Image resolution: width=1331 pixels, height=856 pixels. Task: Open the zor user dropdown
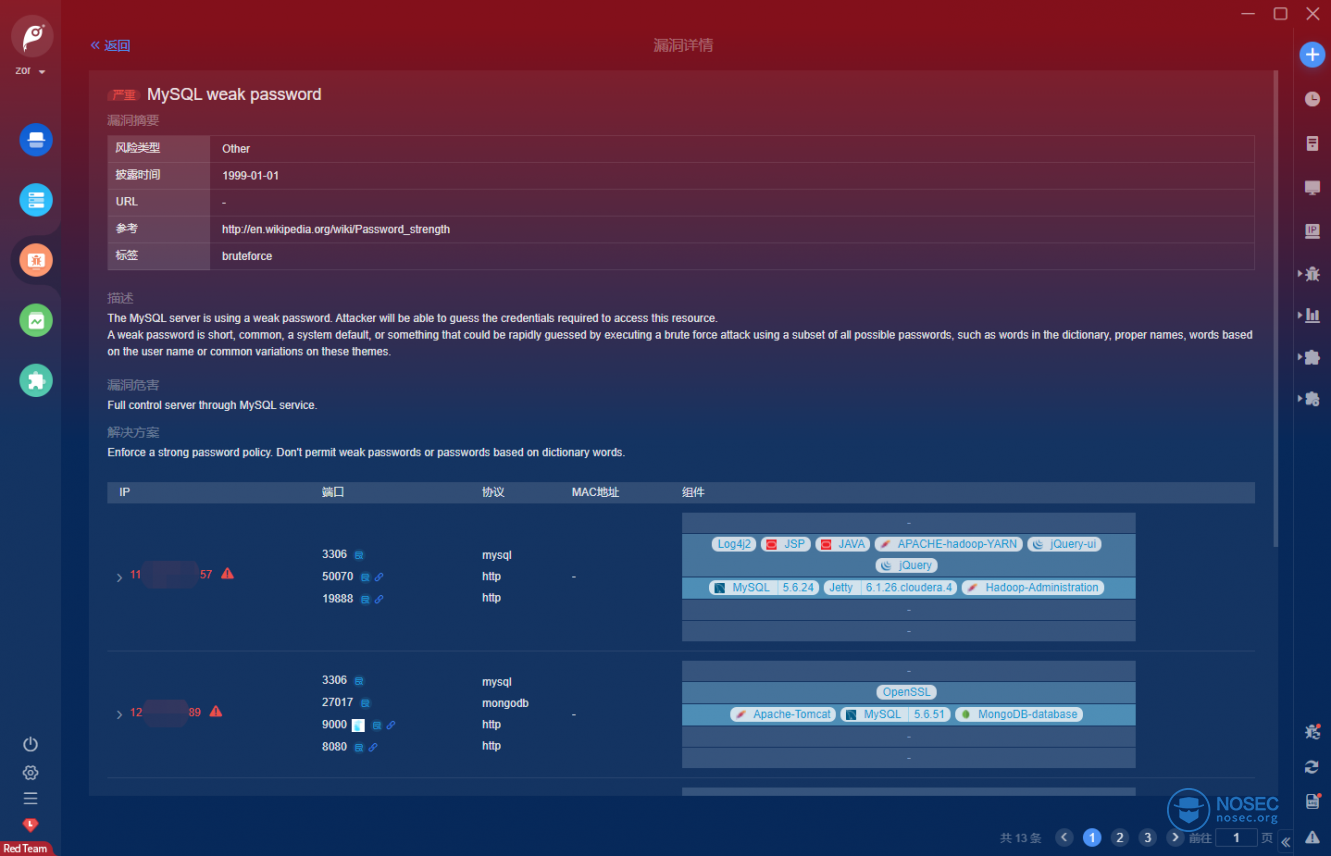[x=31, y=71]
